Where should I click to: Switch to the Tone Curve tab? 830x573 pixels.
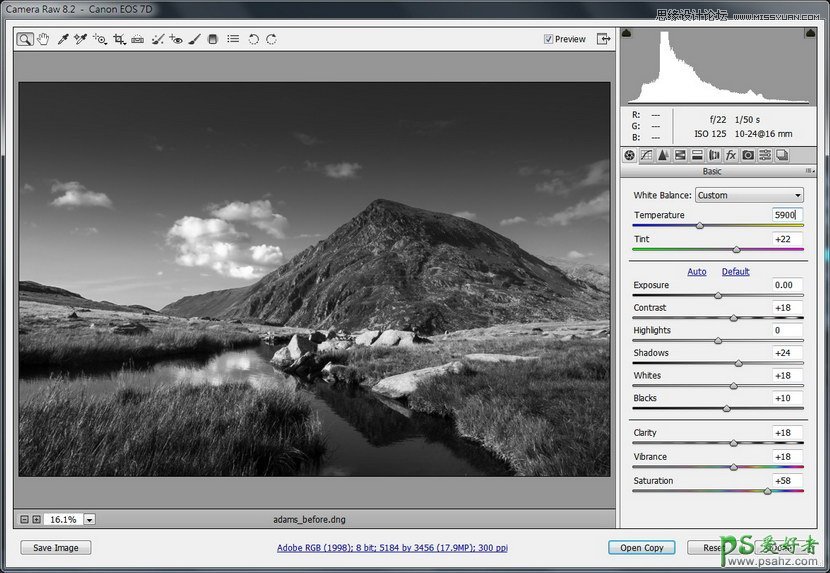(x=646, y=155)
